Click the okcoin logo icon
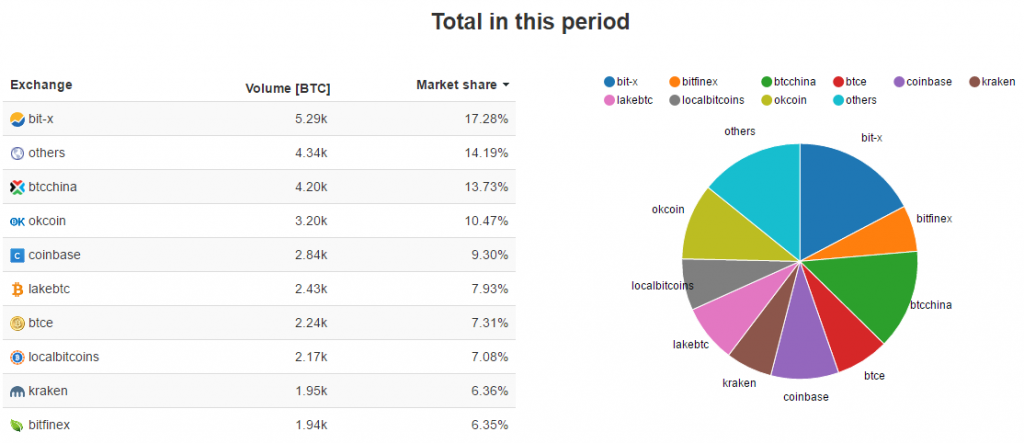Image resolution: width=1024 pixels, height=443 pixels. 17,221
